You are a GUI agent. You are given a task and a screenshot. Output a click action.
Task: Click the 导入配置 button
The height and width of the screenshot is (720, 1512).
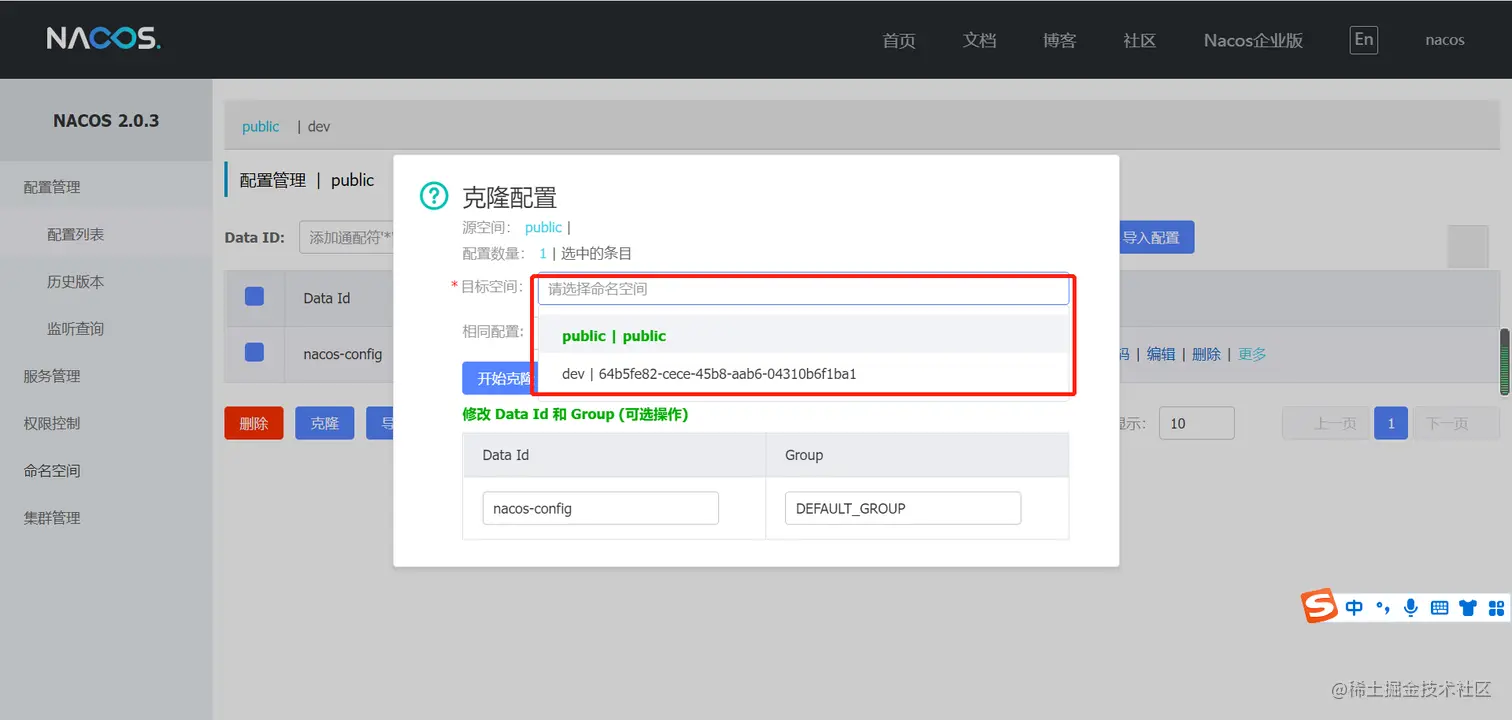click(x=1156, y=237)
